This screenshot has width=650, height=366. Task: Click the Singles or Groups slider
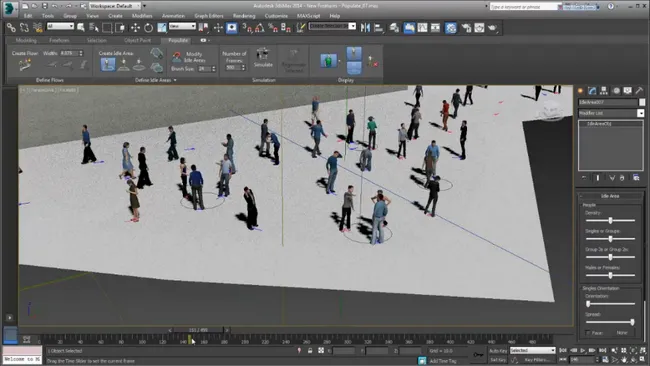(610, 239)
